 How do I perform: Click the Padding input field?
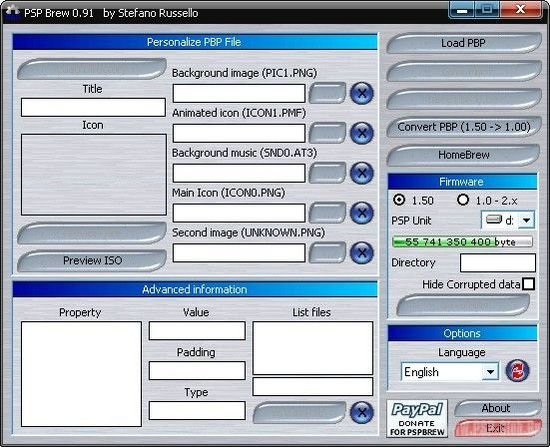[x=197, y=371]
